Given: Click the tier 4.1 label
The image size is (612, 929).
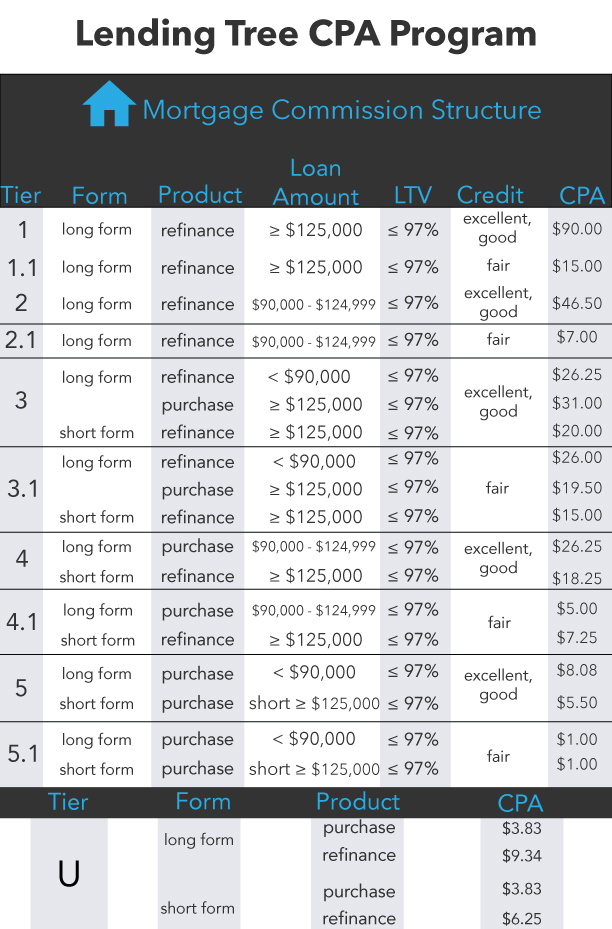Looking at the screenshot, I should [22, 622].
